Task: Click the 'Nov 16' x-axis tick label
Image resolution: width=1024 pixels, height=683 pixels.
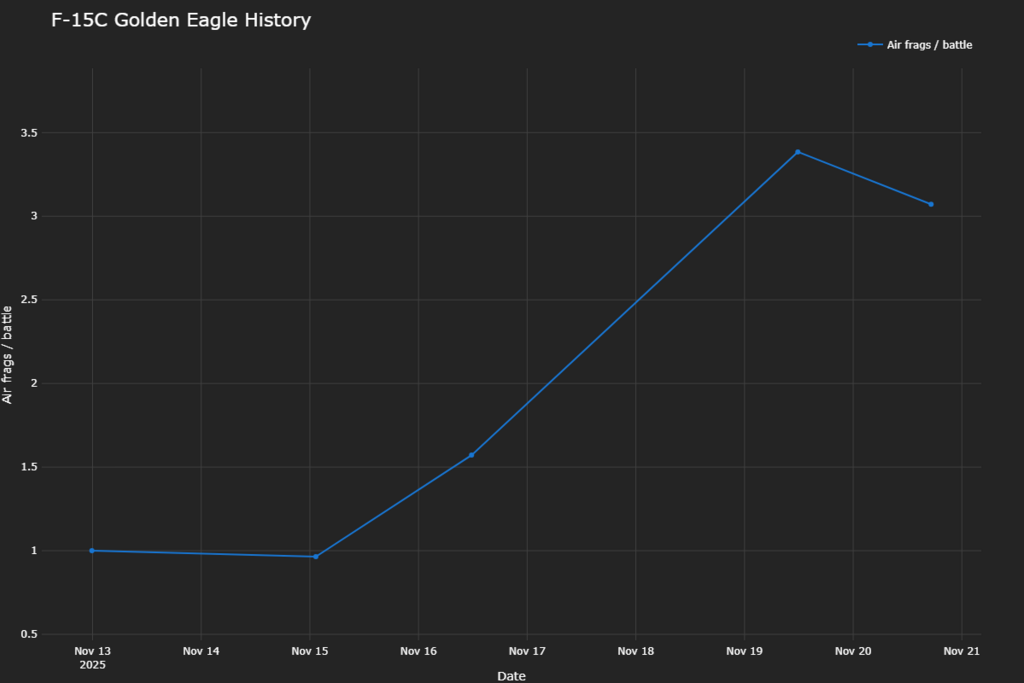Action: click(418, 651)
